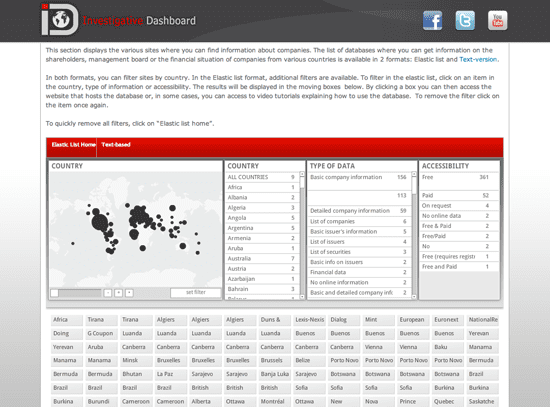Click the country list scroll down arrow

302,297
